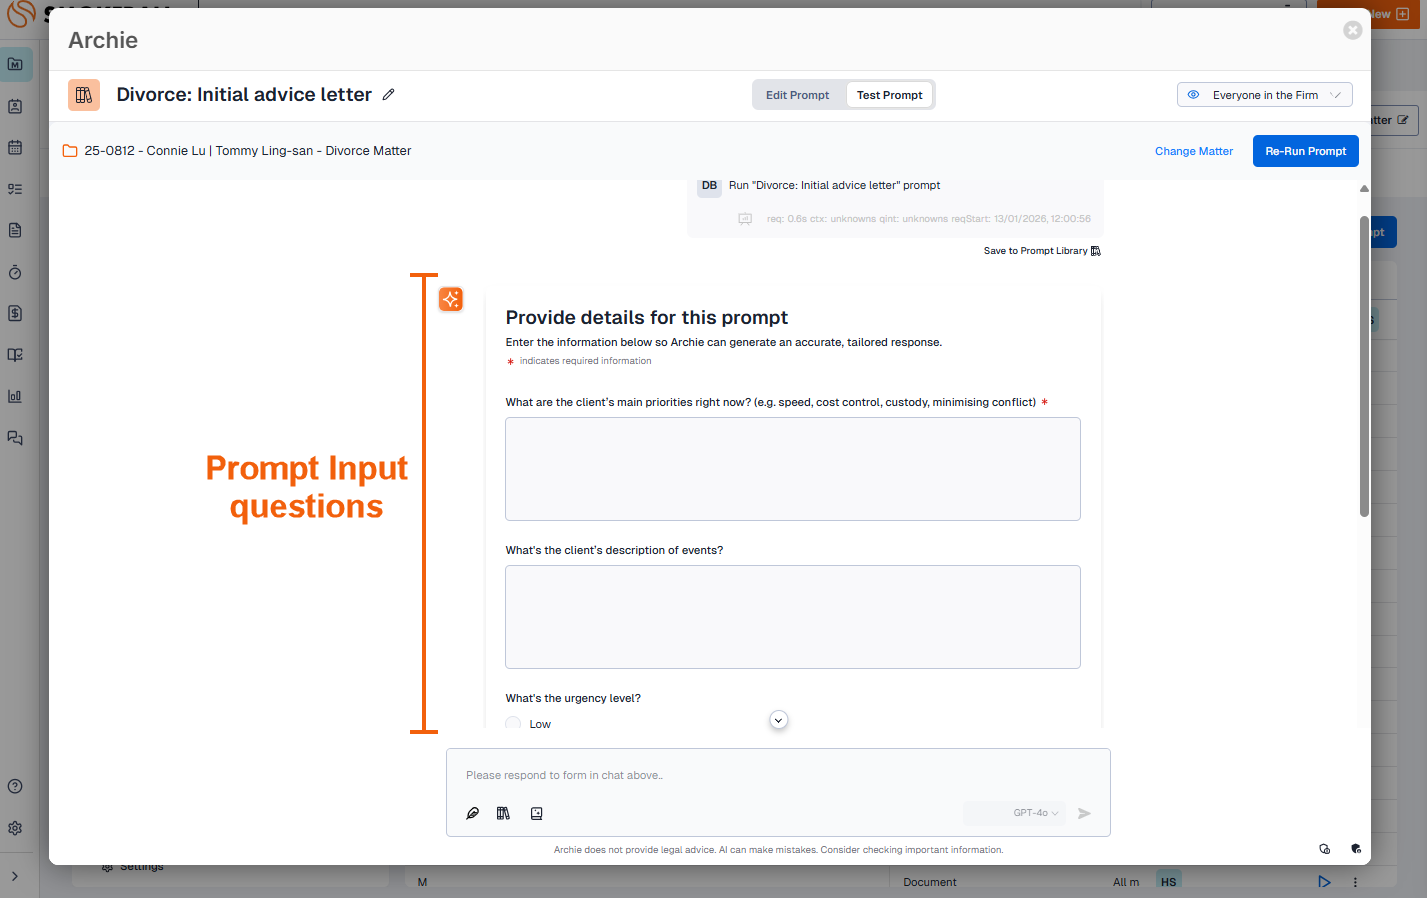The height and width of the screenshot is (898, 1427).
Task: Click the chat panel vertical scrollbar thumb
Action: click(1364, 365)
